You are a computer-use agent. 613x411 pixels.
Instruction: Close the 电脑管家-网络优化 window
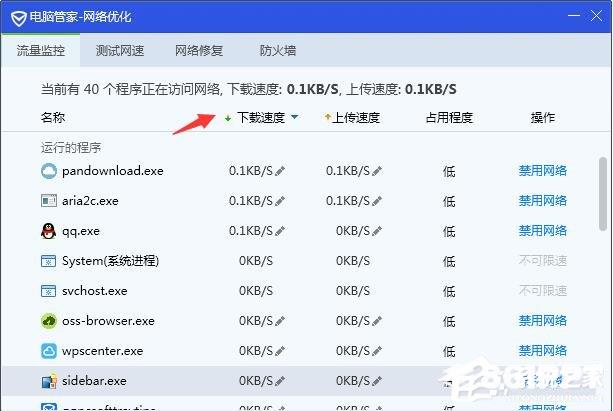click(x=597, y=16)
